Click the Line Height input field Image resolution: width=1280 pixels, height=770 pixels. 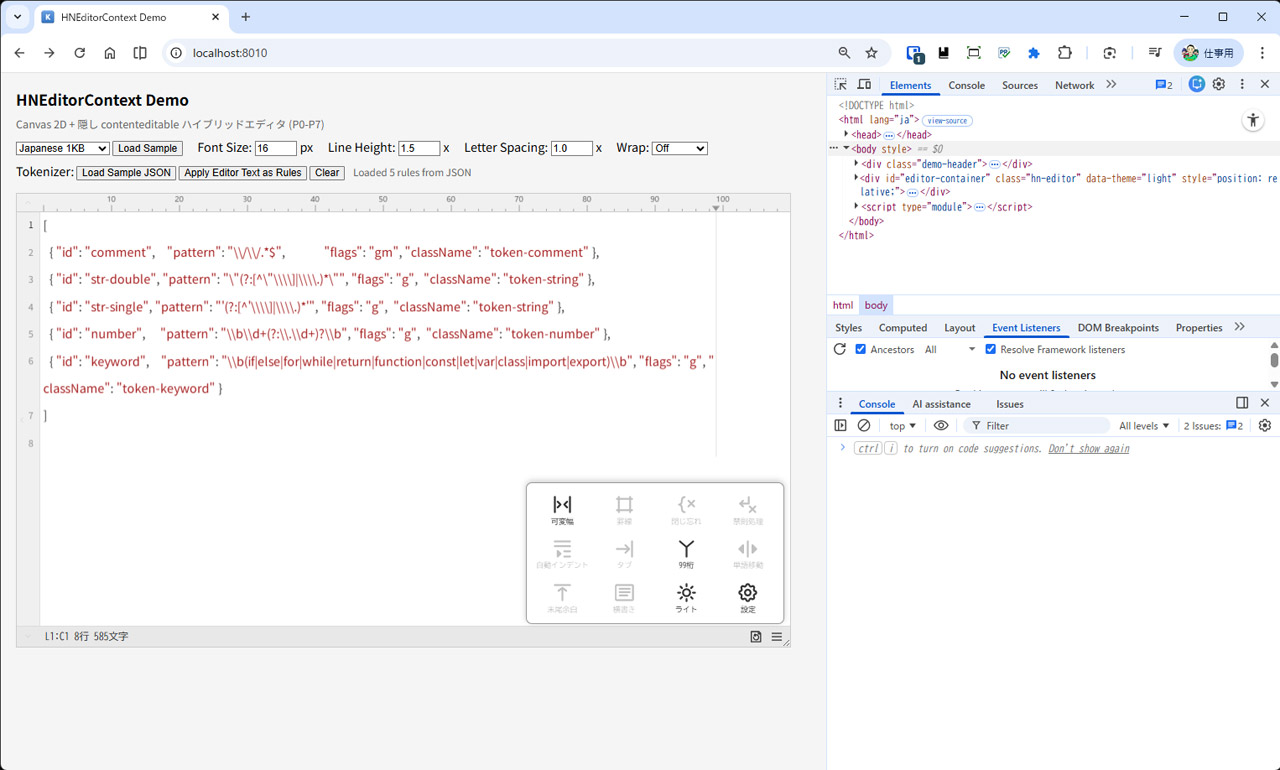click(x=419, y=148)
